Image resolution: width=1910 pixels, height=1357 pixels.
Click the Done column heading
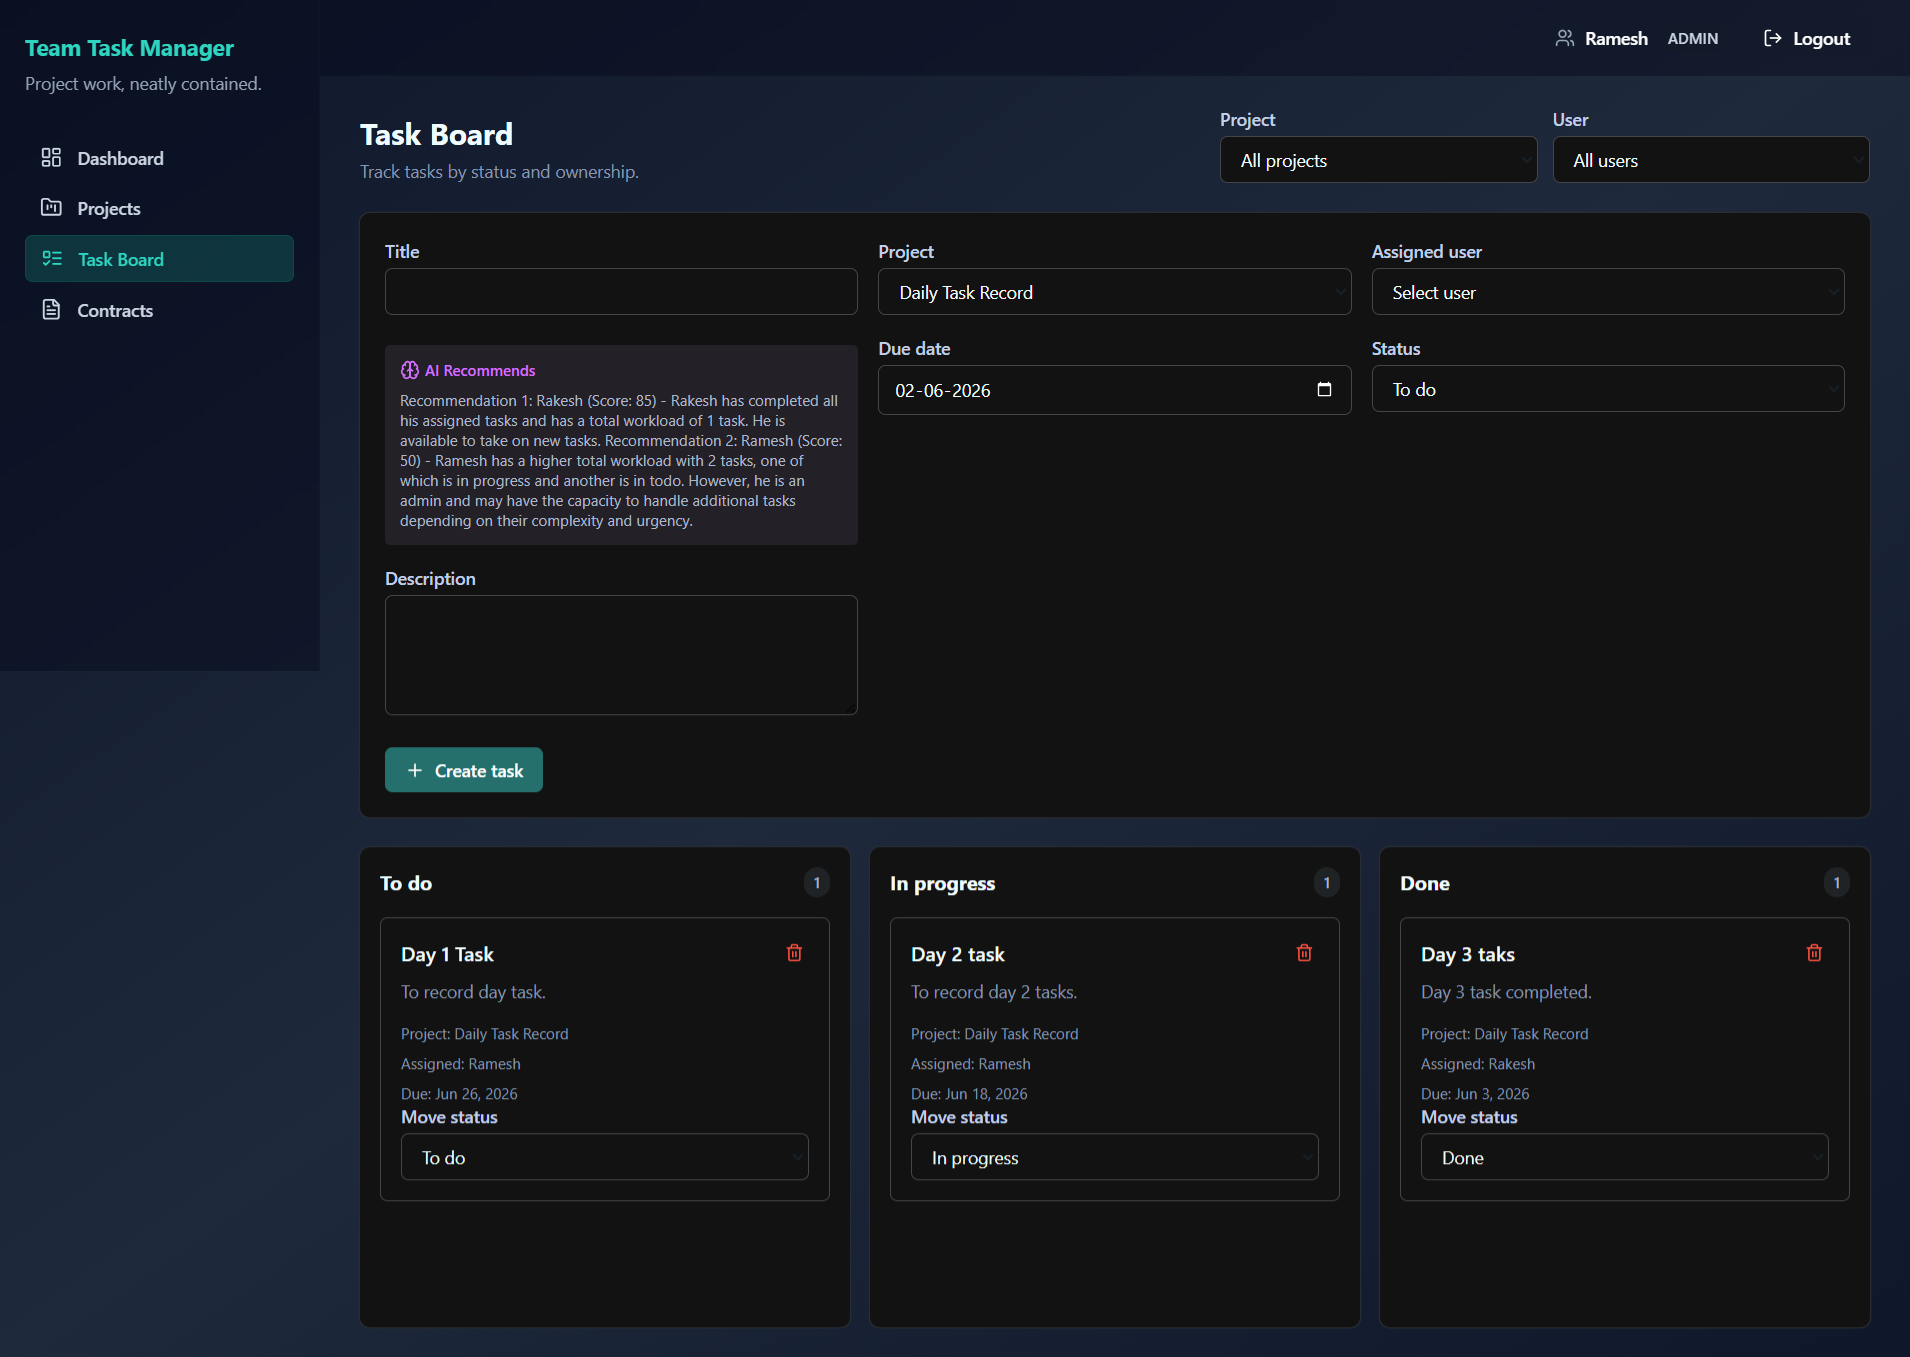tap(1424, 883)
